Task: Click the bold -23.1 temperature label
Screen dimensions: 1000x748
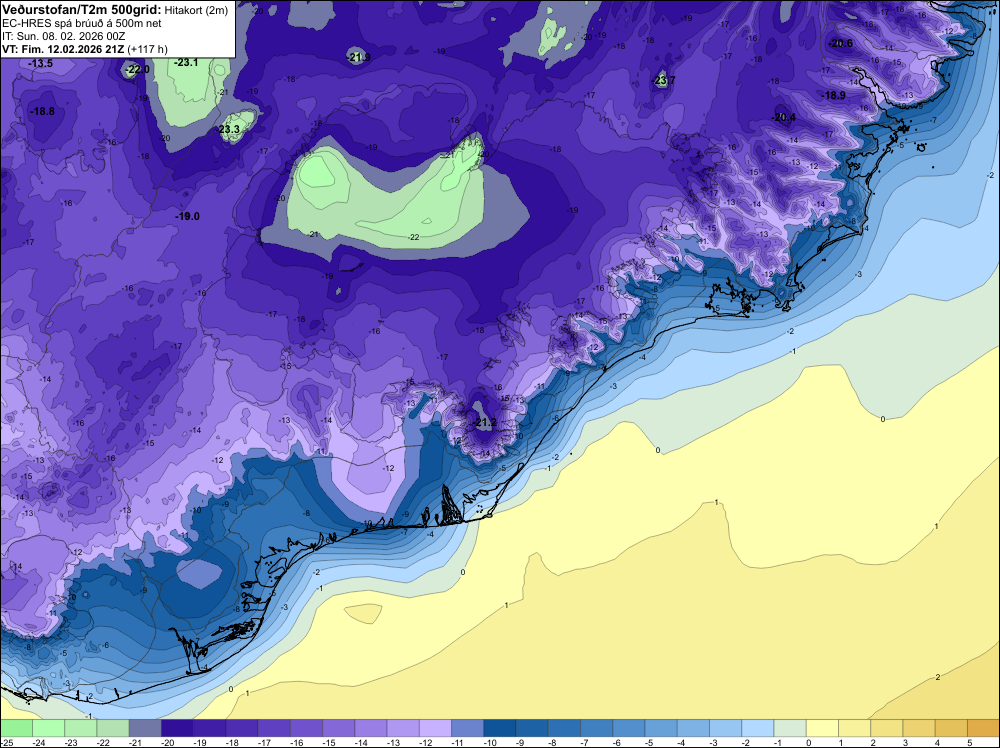Action: [x=186, y=62]
